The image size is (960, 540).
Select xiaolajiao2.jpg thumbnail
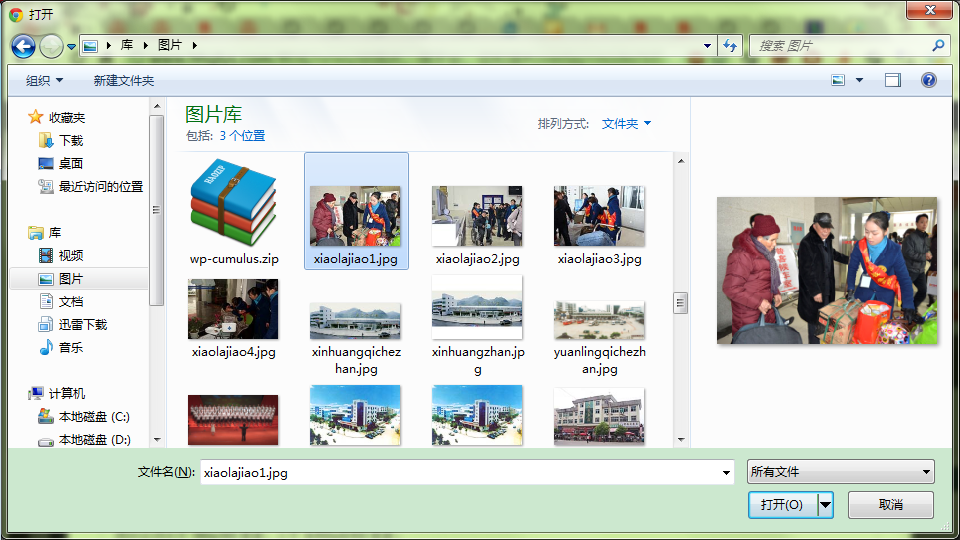click(x=477, y=216)
